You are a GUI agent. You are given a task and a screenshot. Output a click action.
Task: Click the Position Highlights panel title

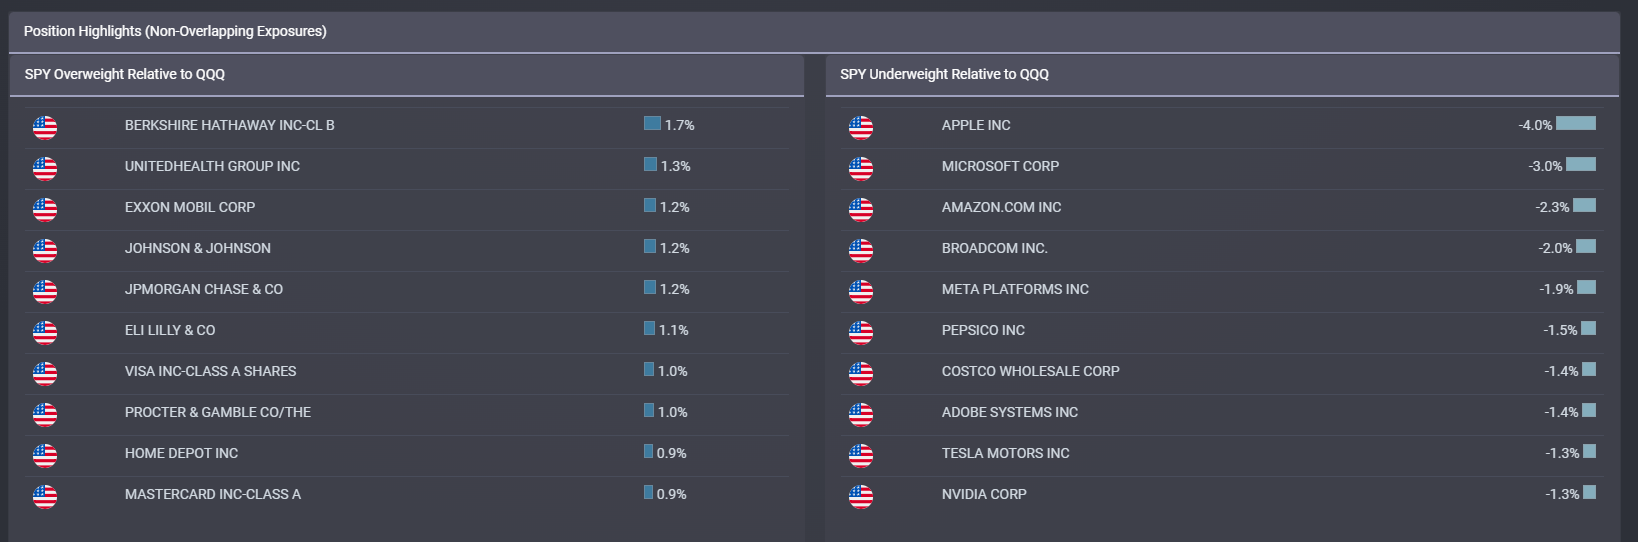pyautogui.click(x=175, y=31)
